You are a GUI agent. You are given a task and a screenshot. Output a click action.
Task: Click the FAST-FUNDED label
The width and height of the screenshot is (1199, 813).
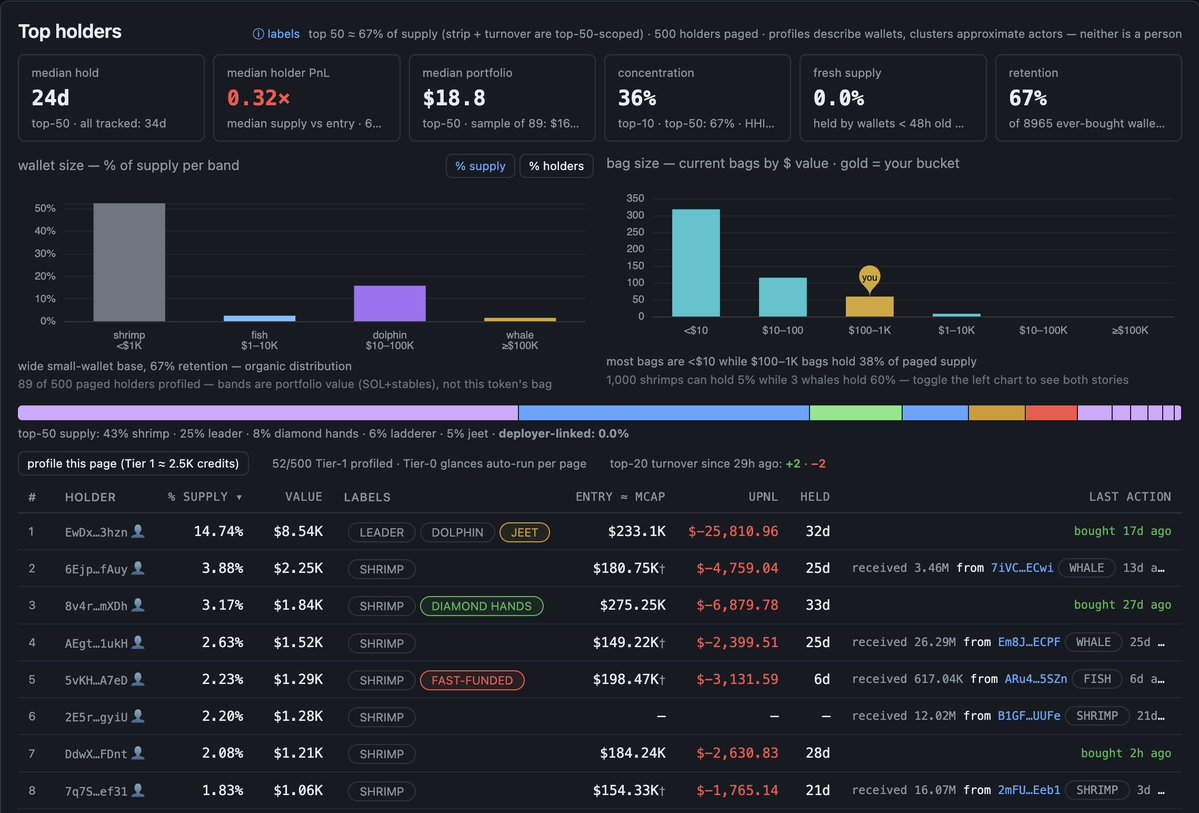(472, 680)
